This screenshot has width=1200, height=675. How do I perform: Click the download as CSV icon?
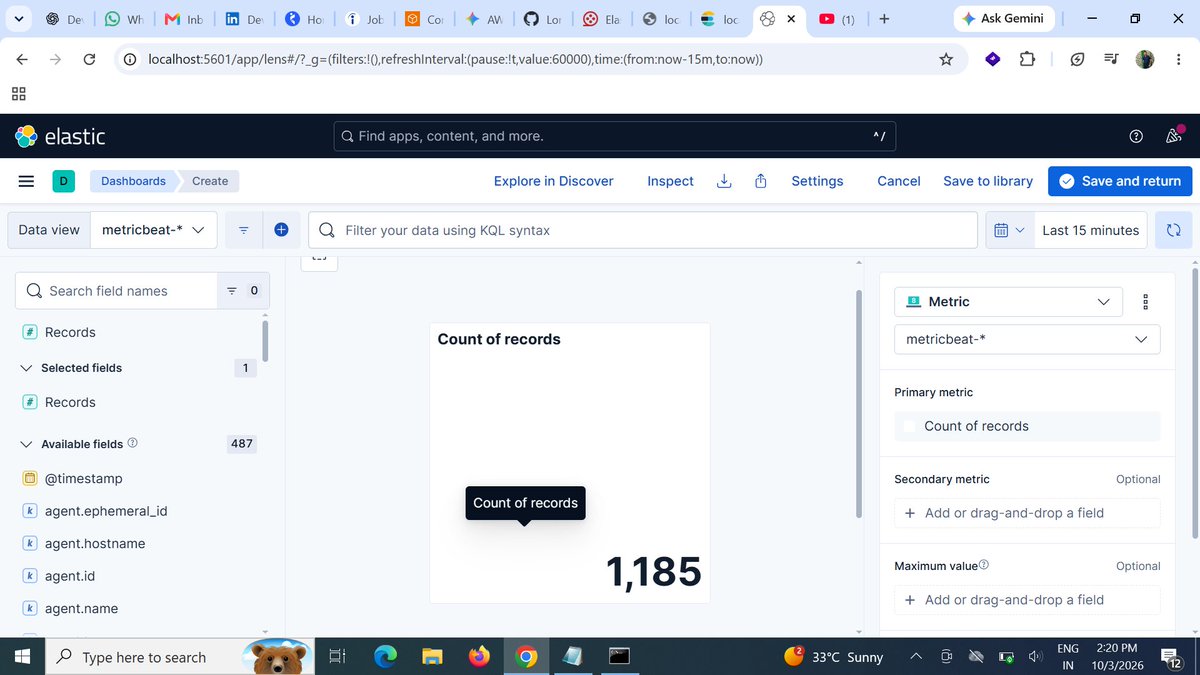click(725, 181)
